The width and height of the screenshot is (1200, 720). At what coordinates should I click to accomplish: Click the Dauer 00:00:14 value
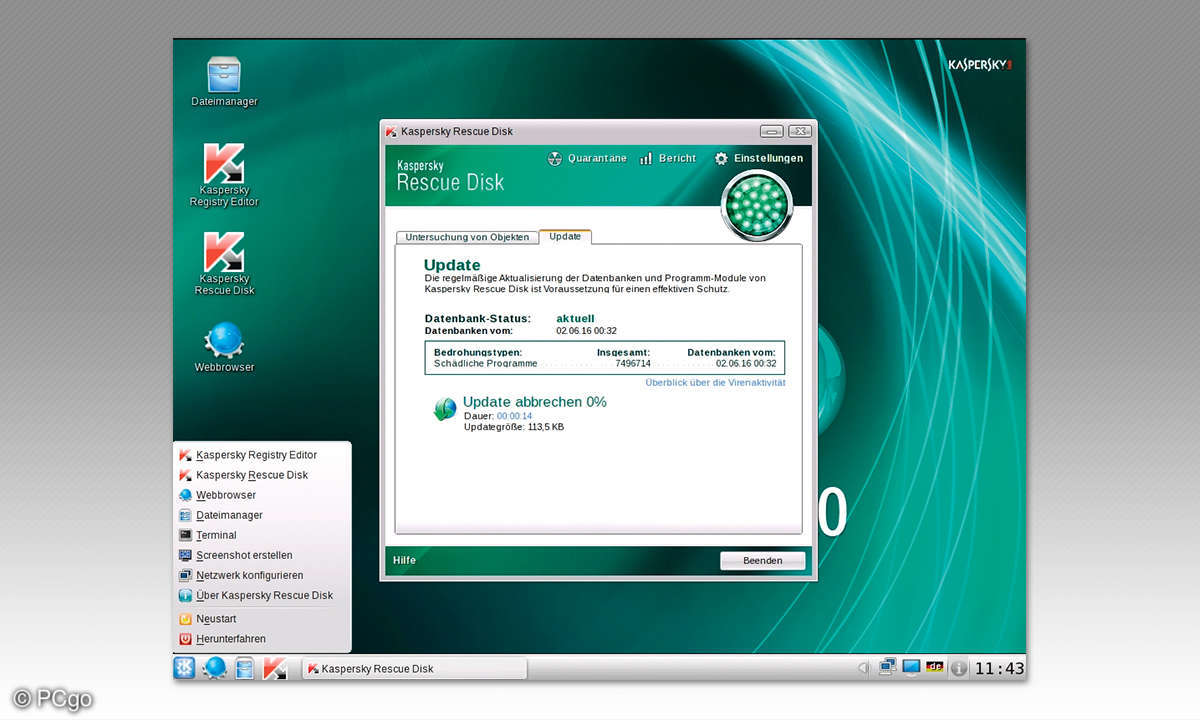tap(514, 416)
